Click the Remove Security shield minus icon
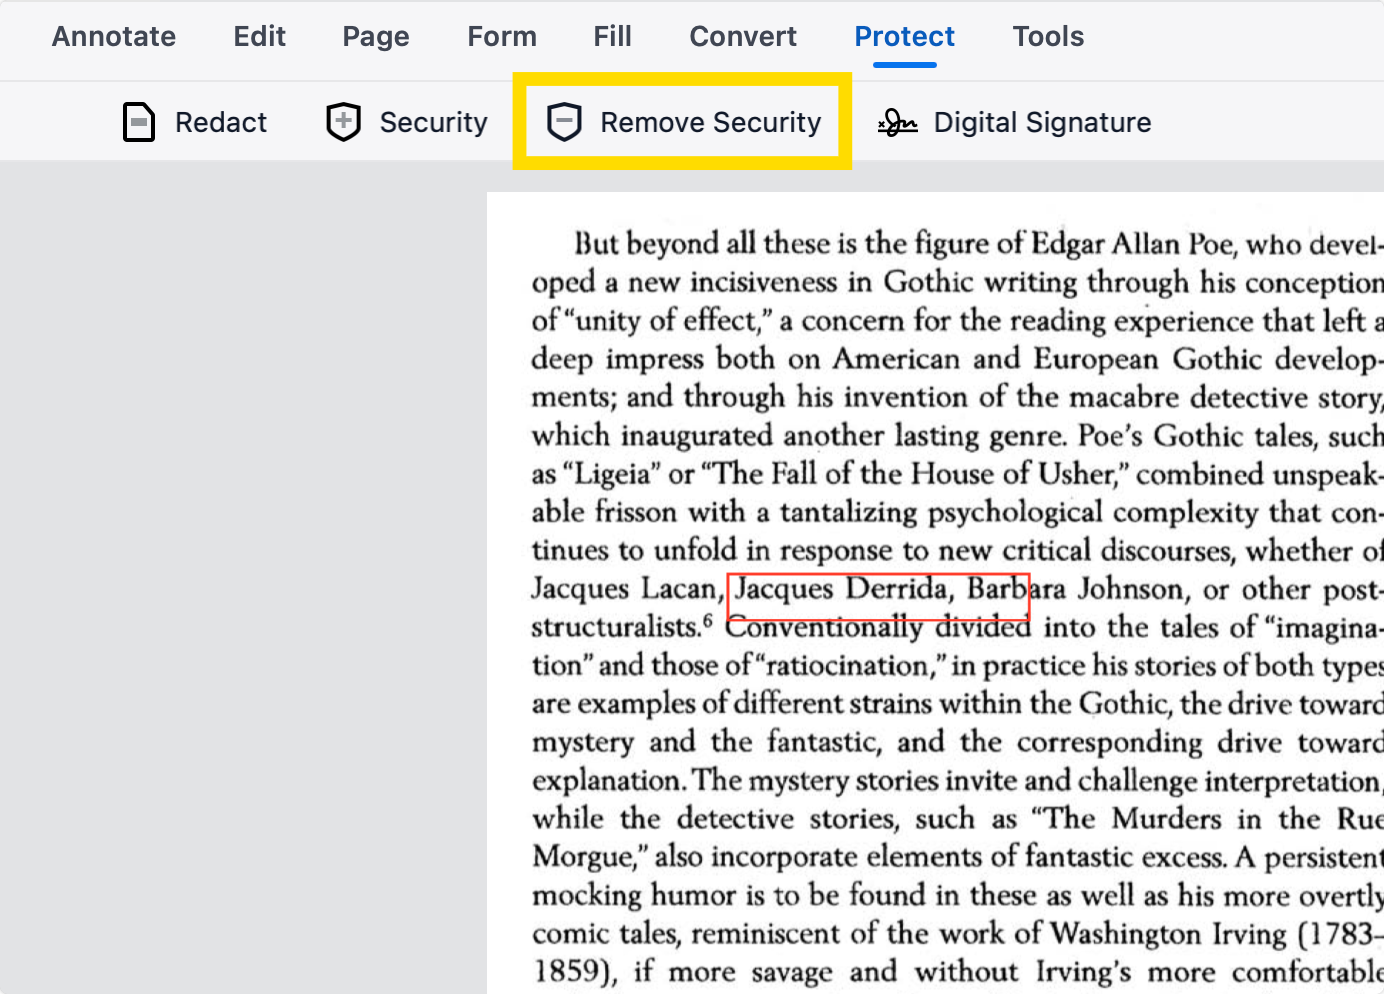 [564, 122]
